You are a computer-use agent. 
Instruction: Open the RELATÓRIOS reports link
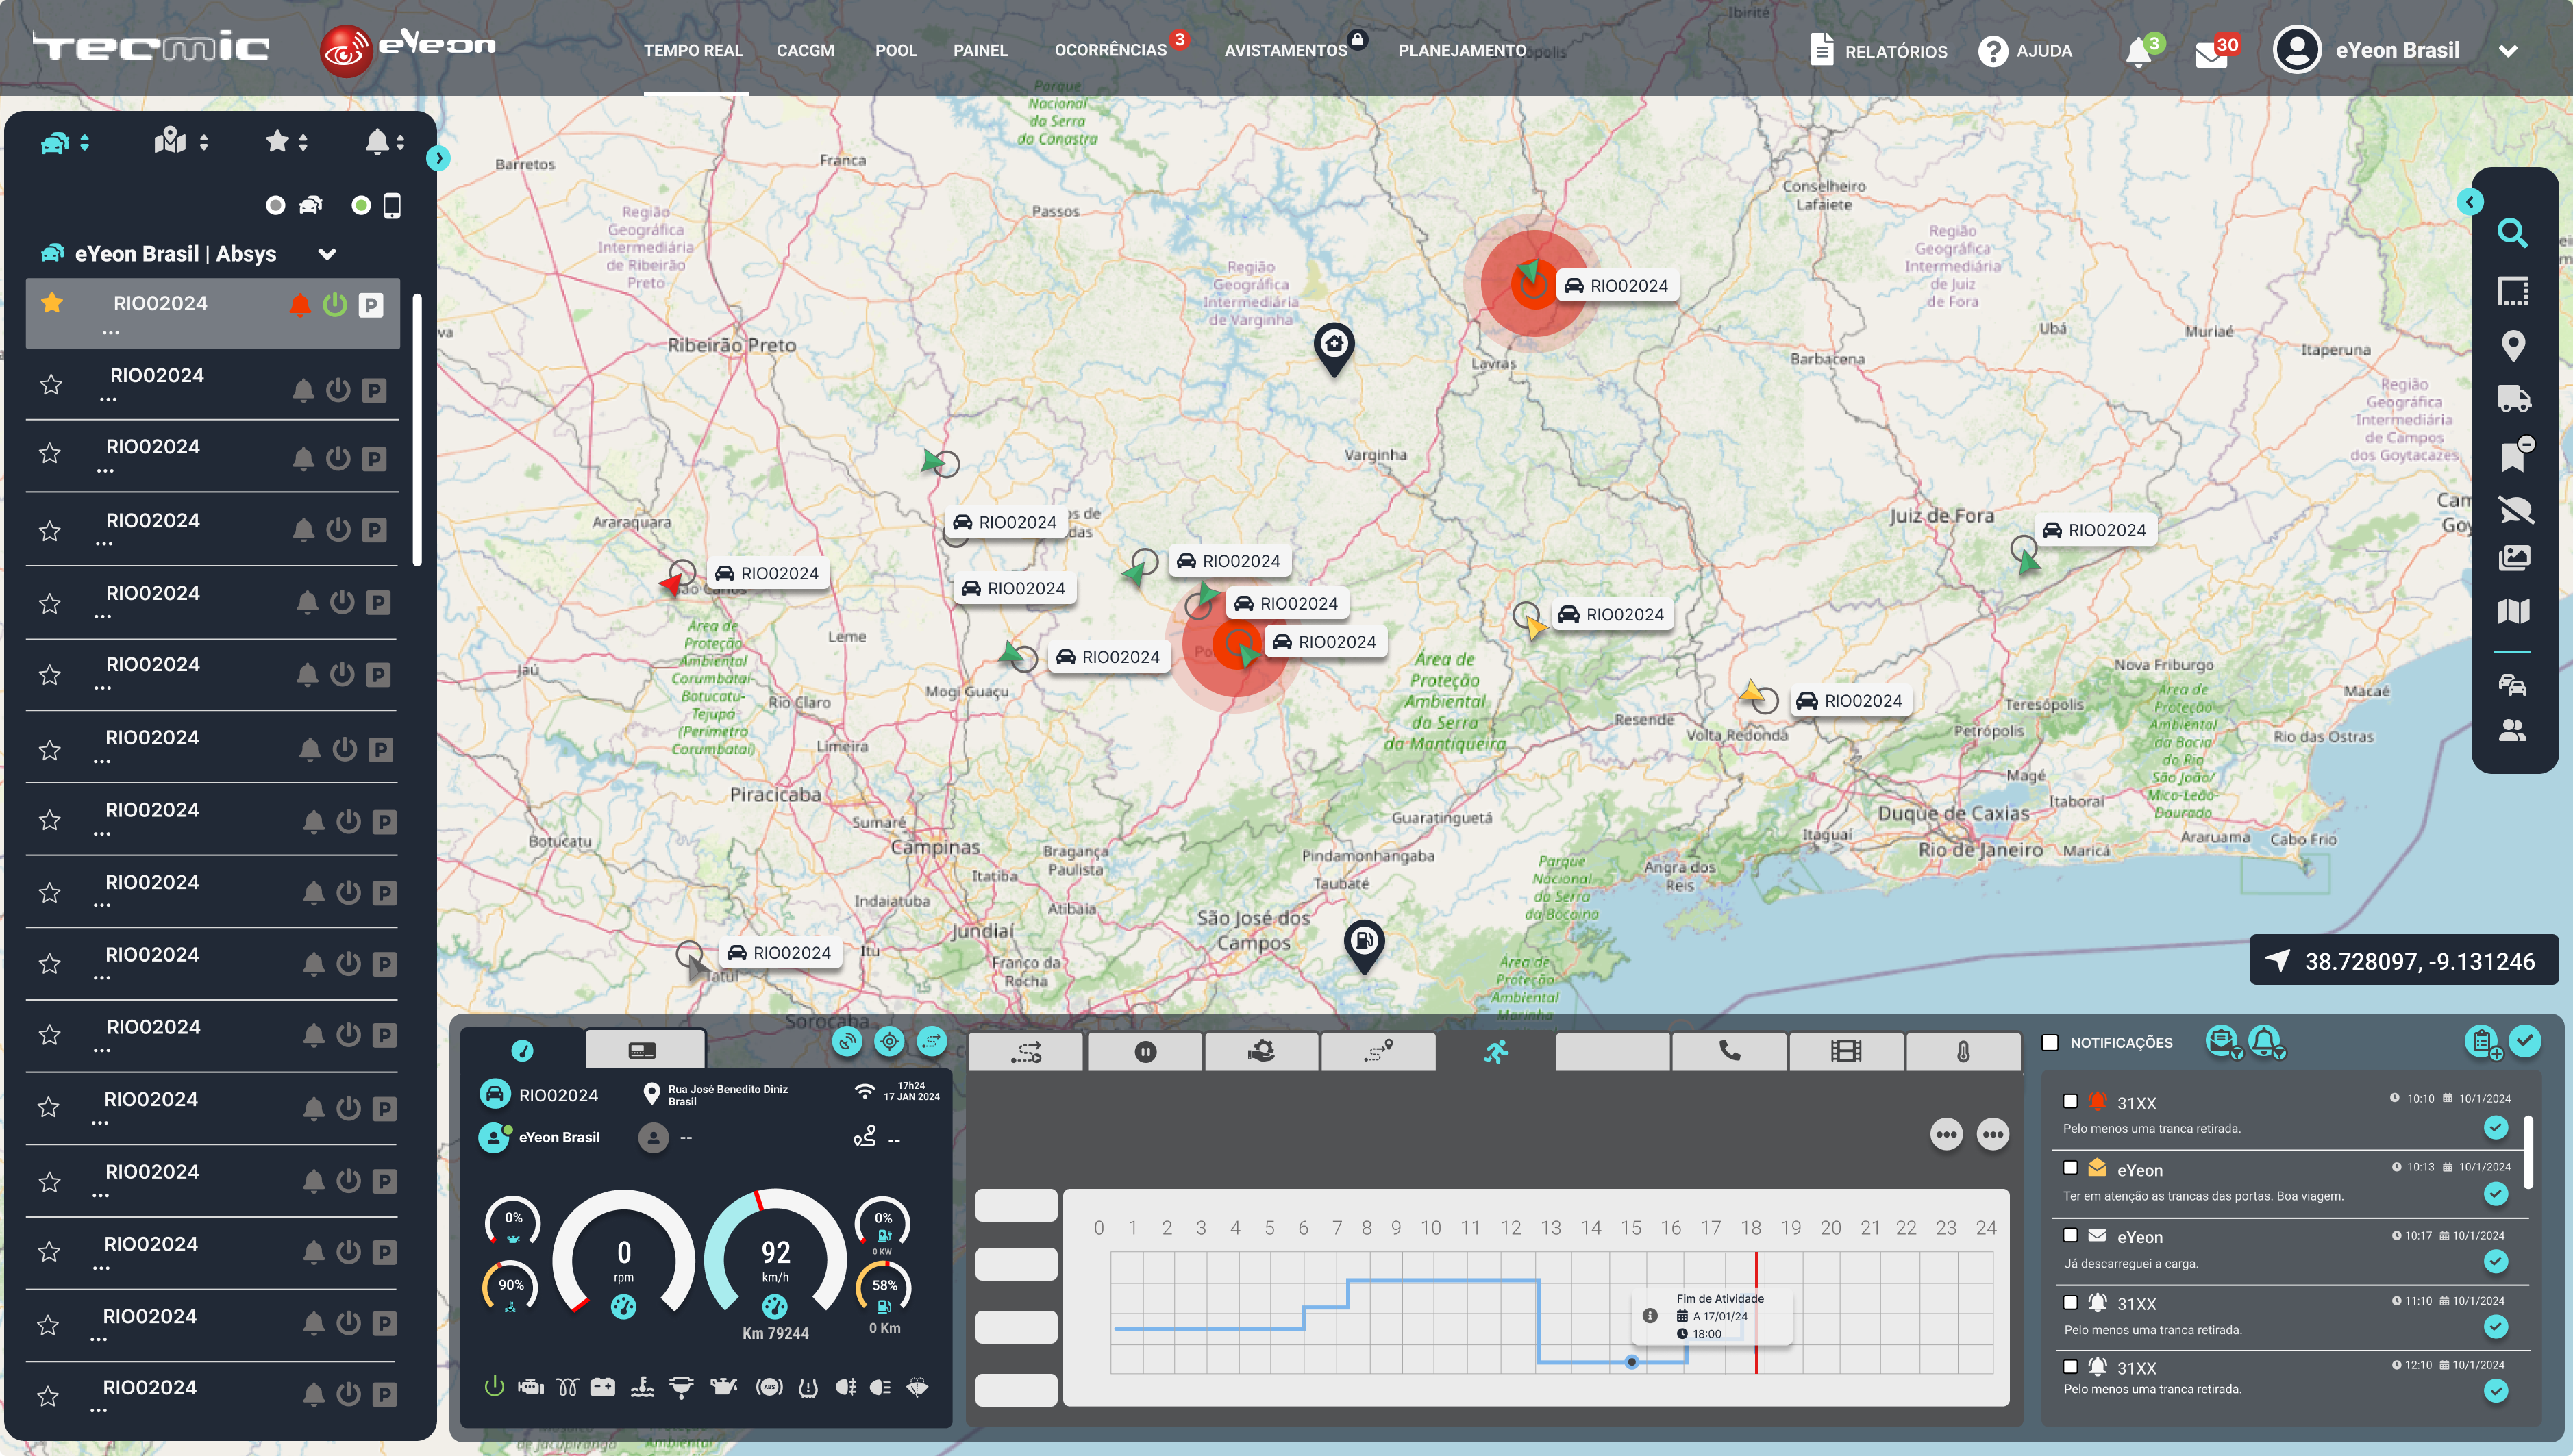pos(1879,51)
